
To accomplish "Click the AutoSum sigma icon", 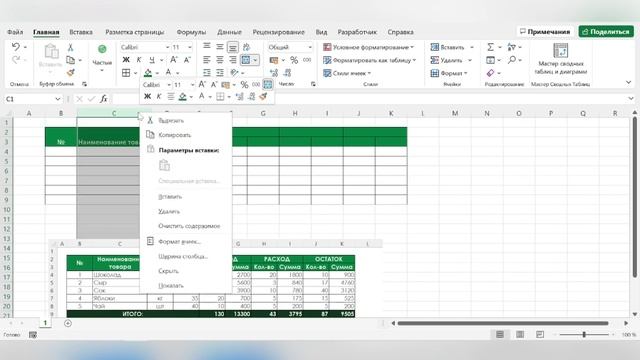I will [x=490, y=47].
